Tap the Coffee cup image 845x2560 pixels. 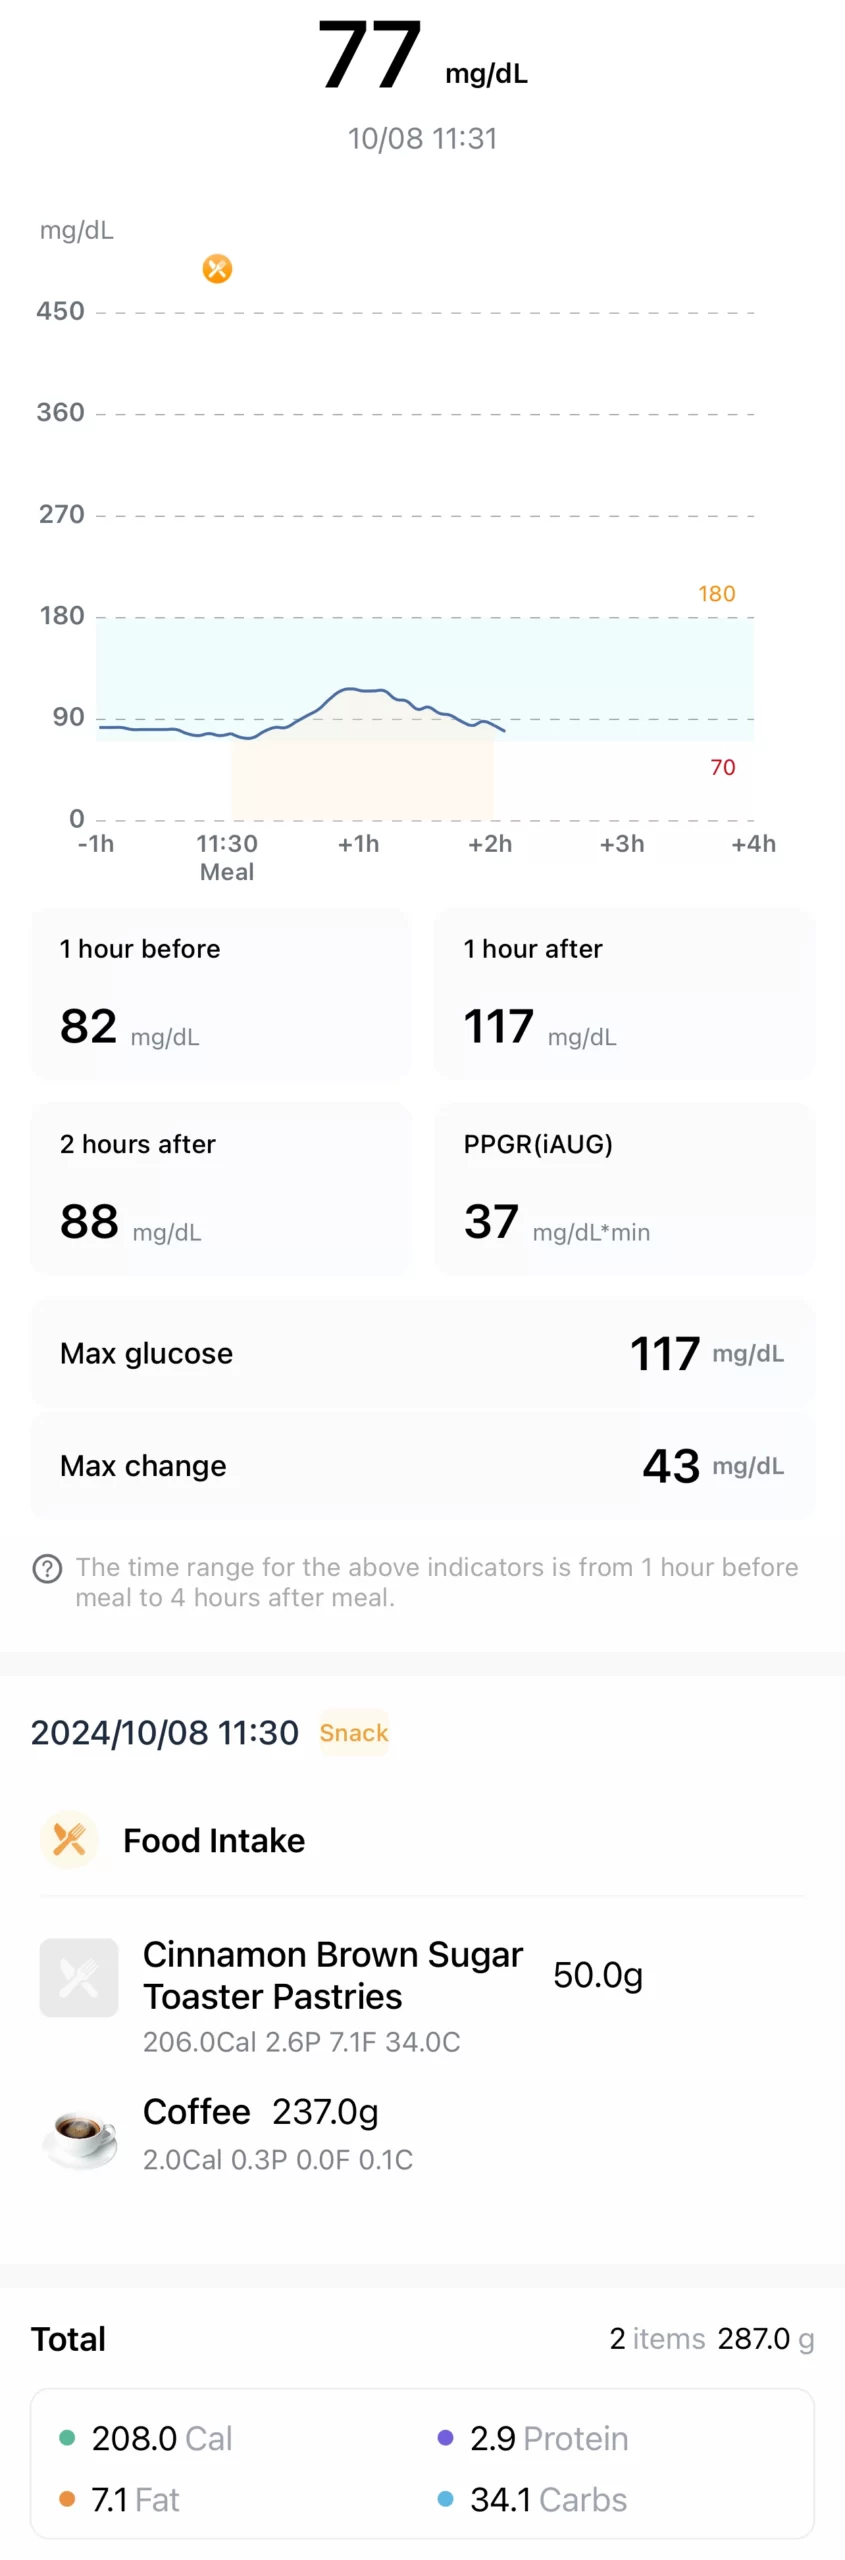(x=79, y=2134)
